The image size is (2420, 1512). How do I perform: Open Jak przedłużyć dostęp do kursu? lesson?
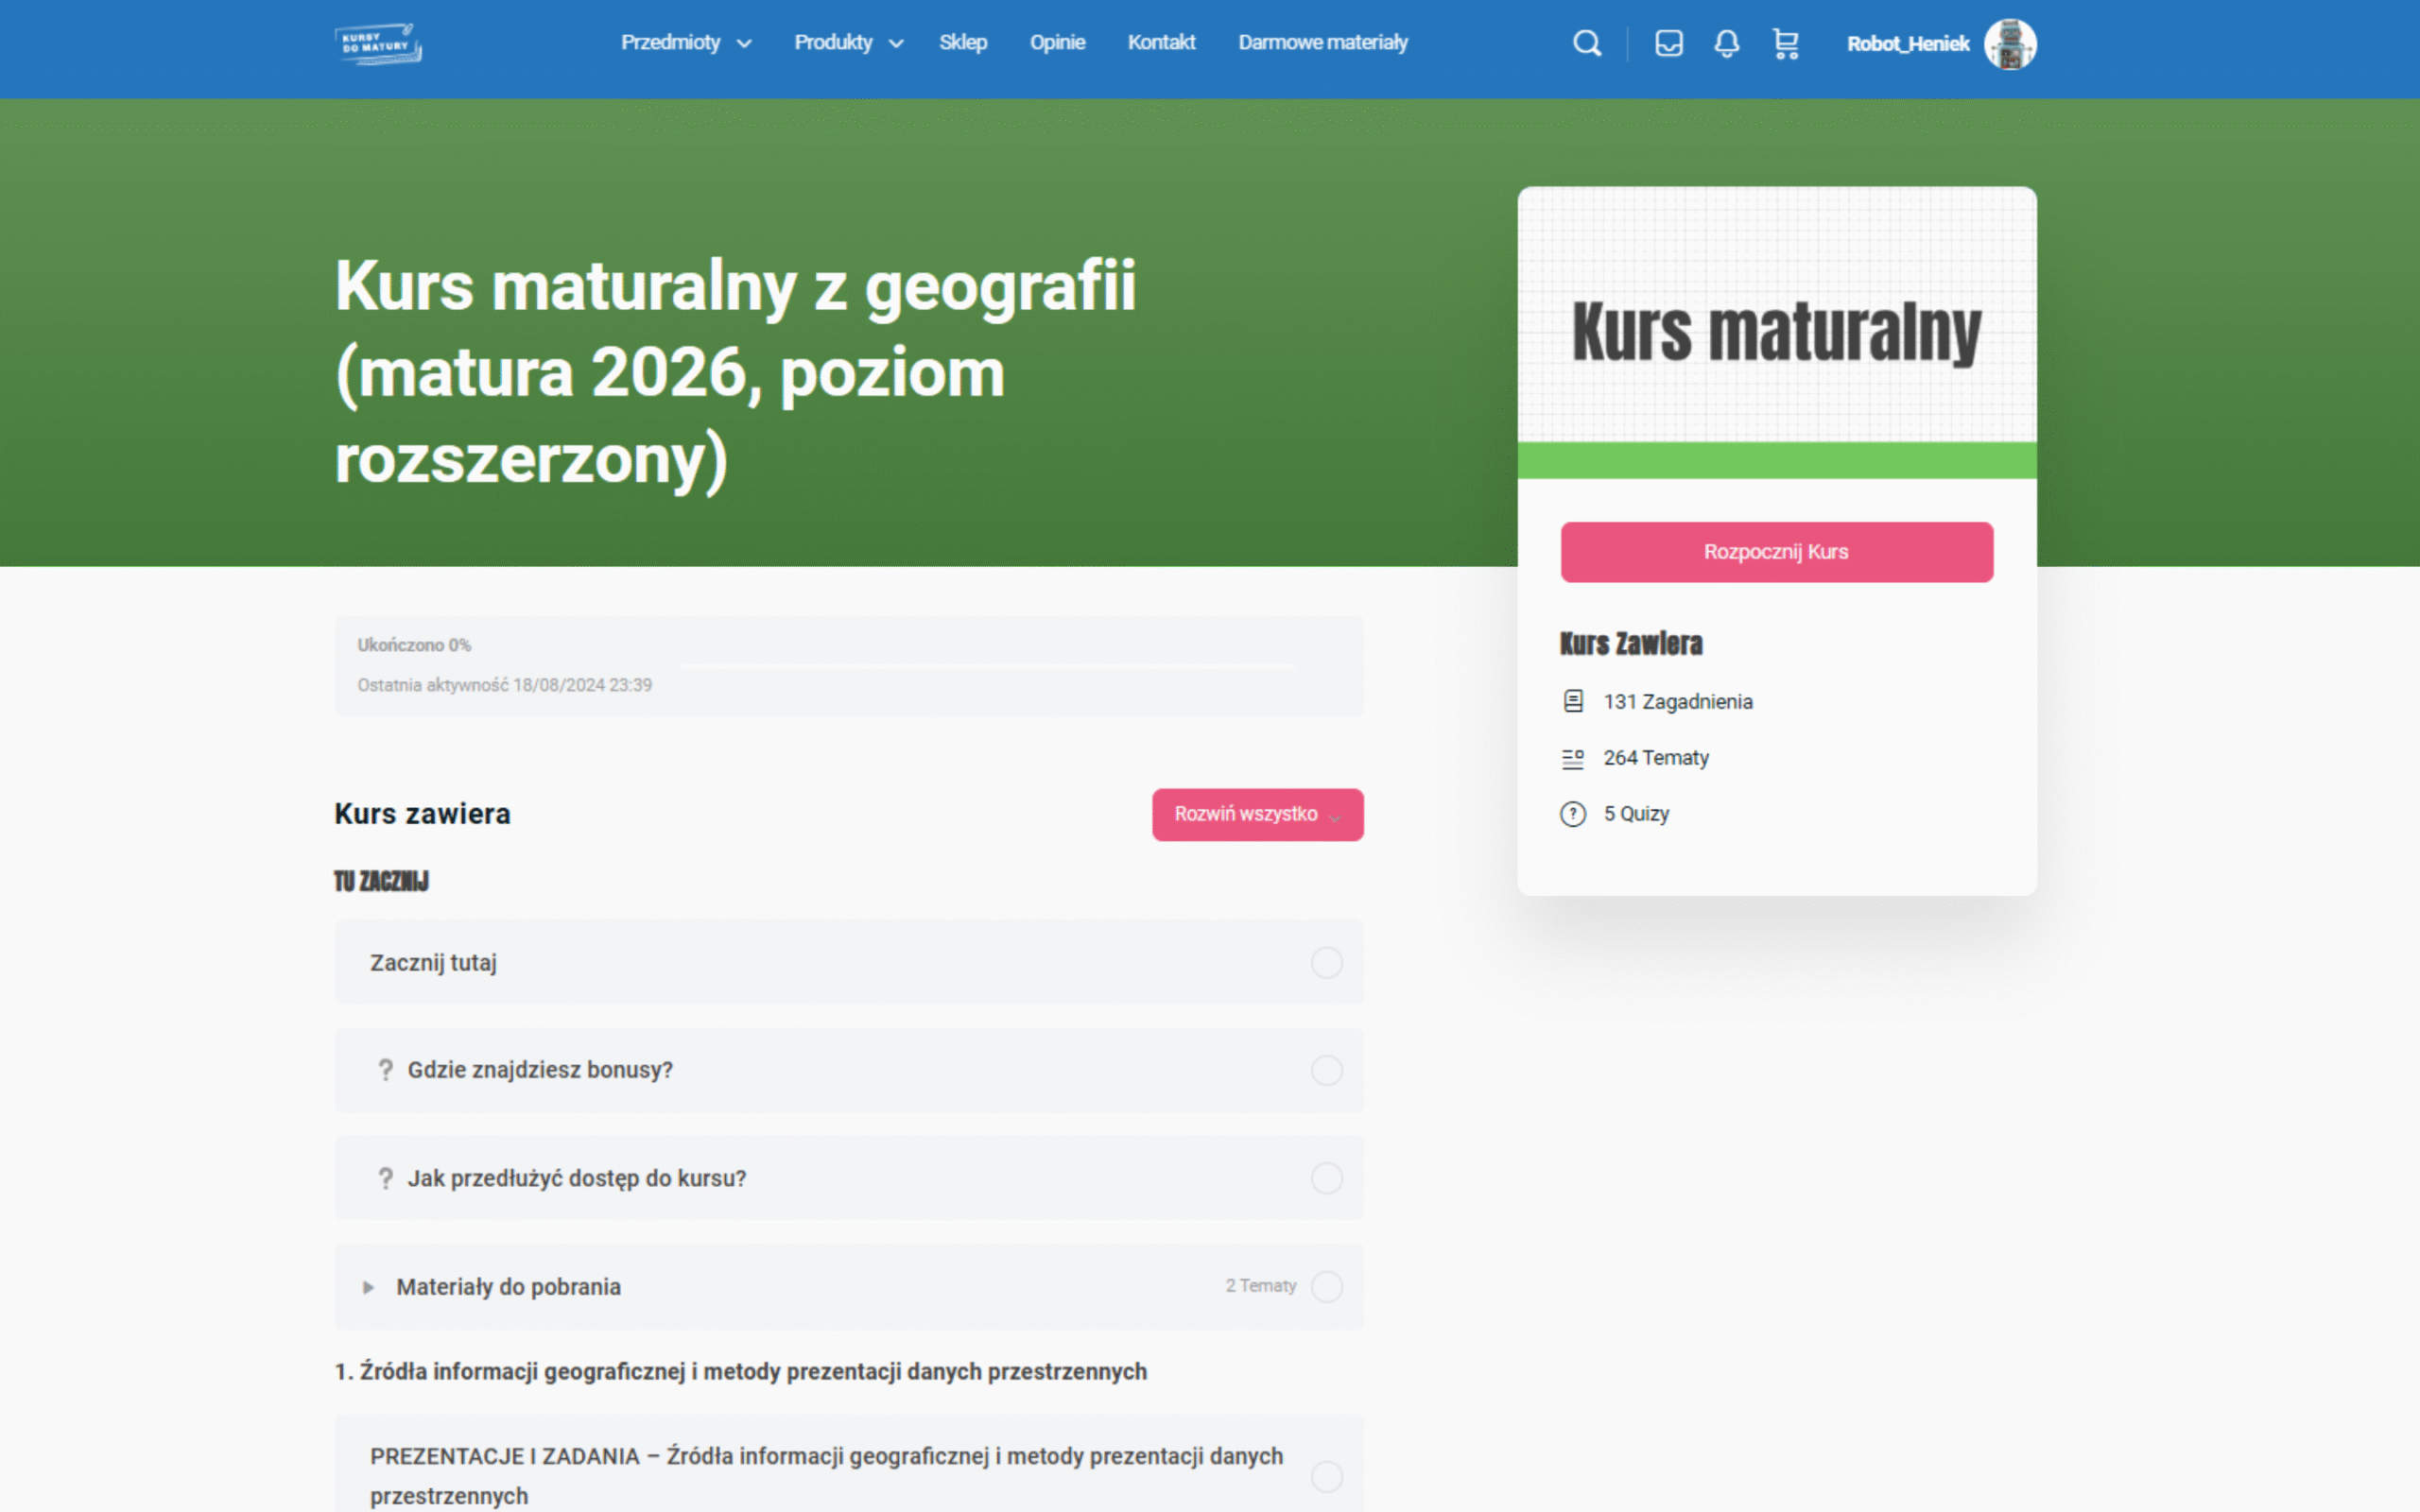(x=577, y=1178)
